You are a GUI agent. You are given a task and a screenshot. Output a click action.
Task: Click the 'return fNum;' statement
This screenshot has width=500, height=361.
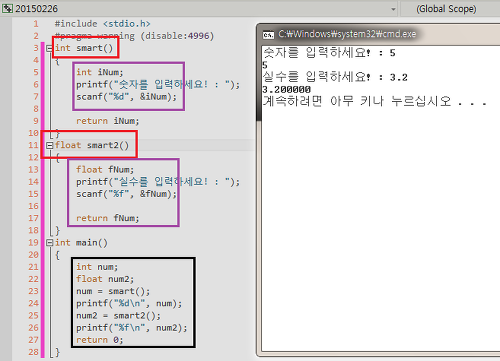click(x=108, y=218)
